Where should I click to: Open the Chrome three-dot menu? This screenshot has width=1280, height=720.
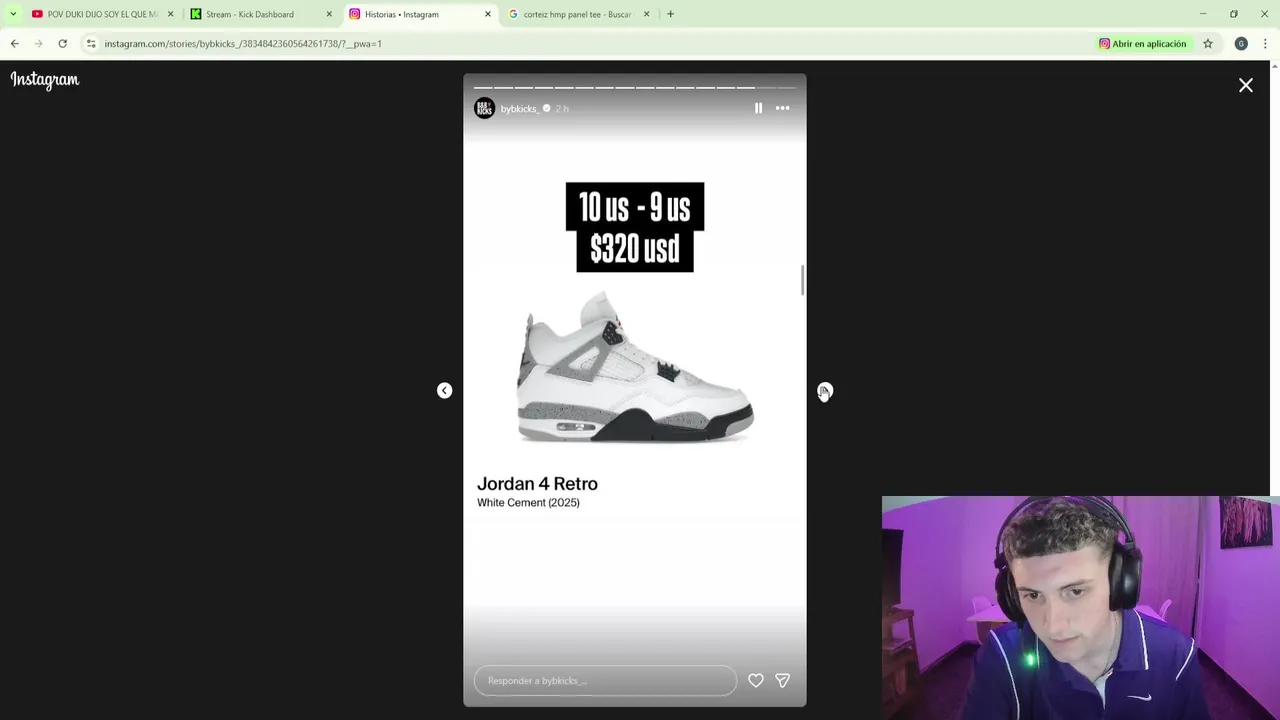[x=1265, y=44]
